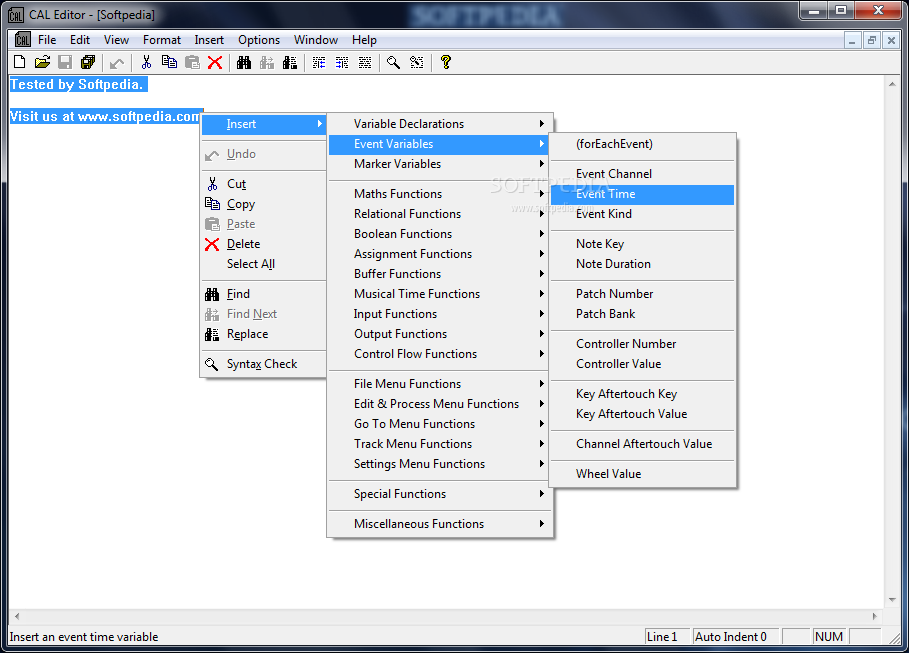Open the Help menu
Screen dimensions: 909x653
[364, 39]
